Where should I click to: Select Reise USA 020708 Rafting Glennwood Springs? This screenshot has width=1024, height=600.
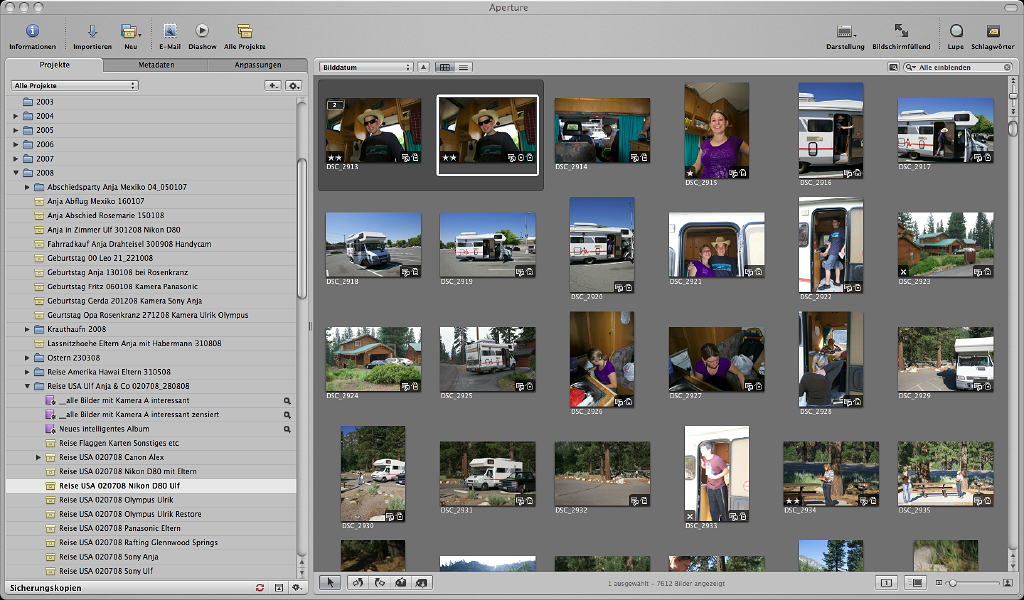tap(138, 542)
